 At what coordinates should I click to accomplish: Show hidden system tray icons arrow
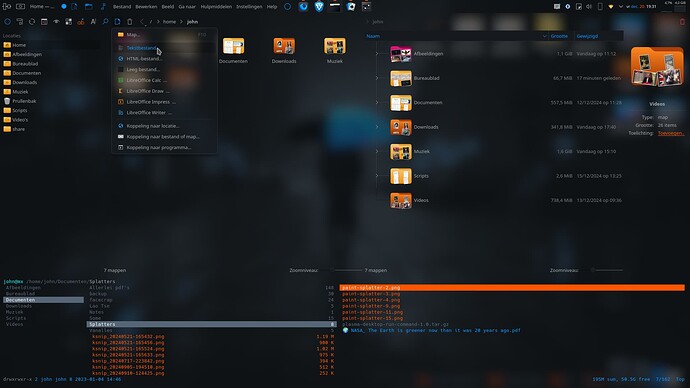coord(620,7)
